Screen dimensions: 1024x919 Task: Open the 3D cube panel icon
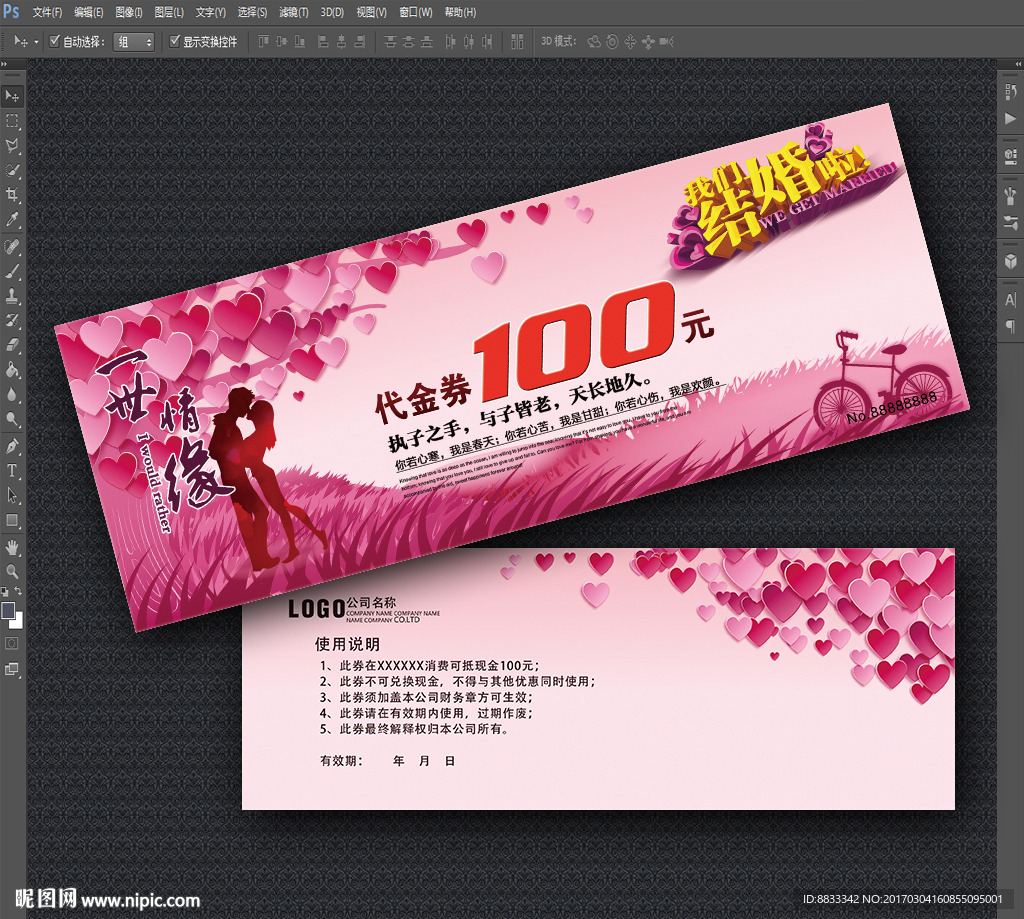[x=1011, y=261]
